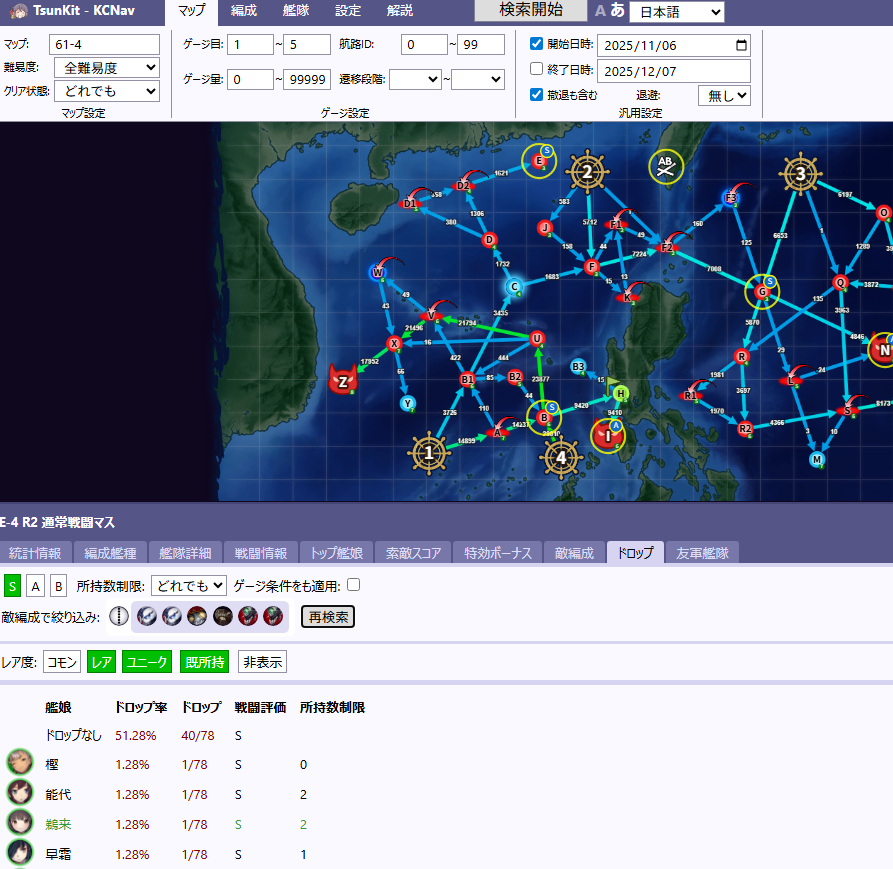Toggle the 撤退も含む checkbox
Image resolution: width=893 pixels, height=869 pixels.
536,95
